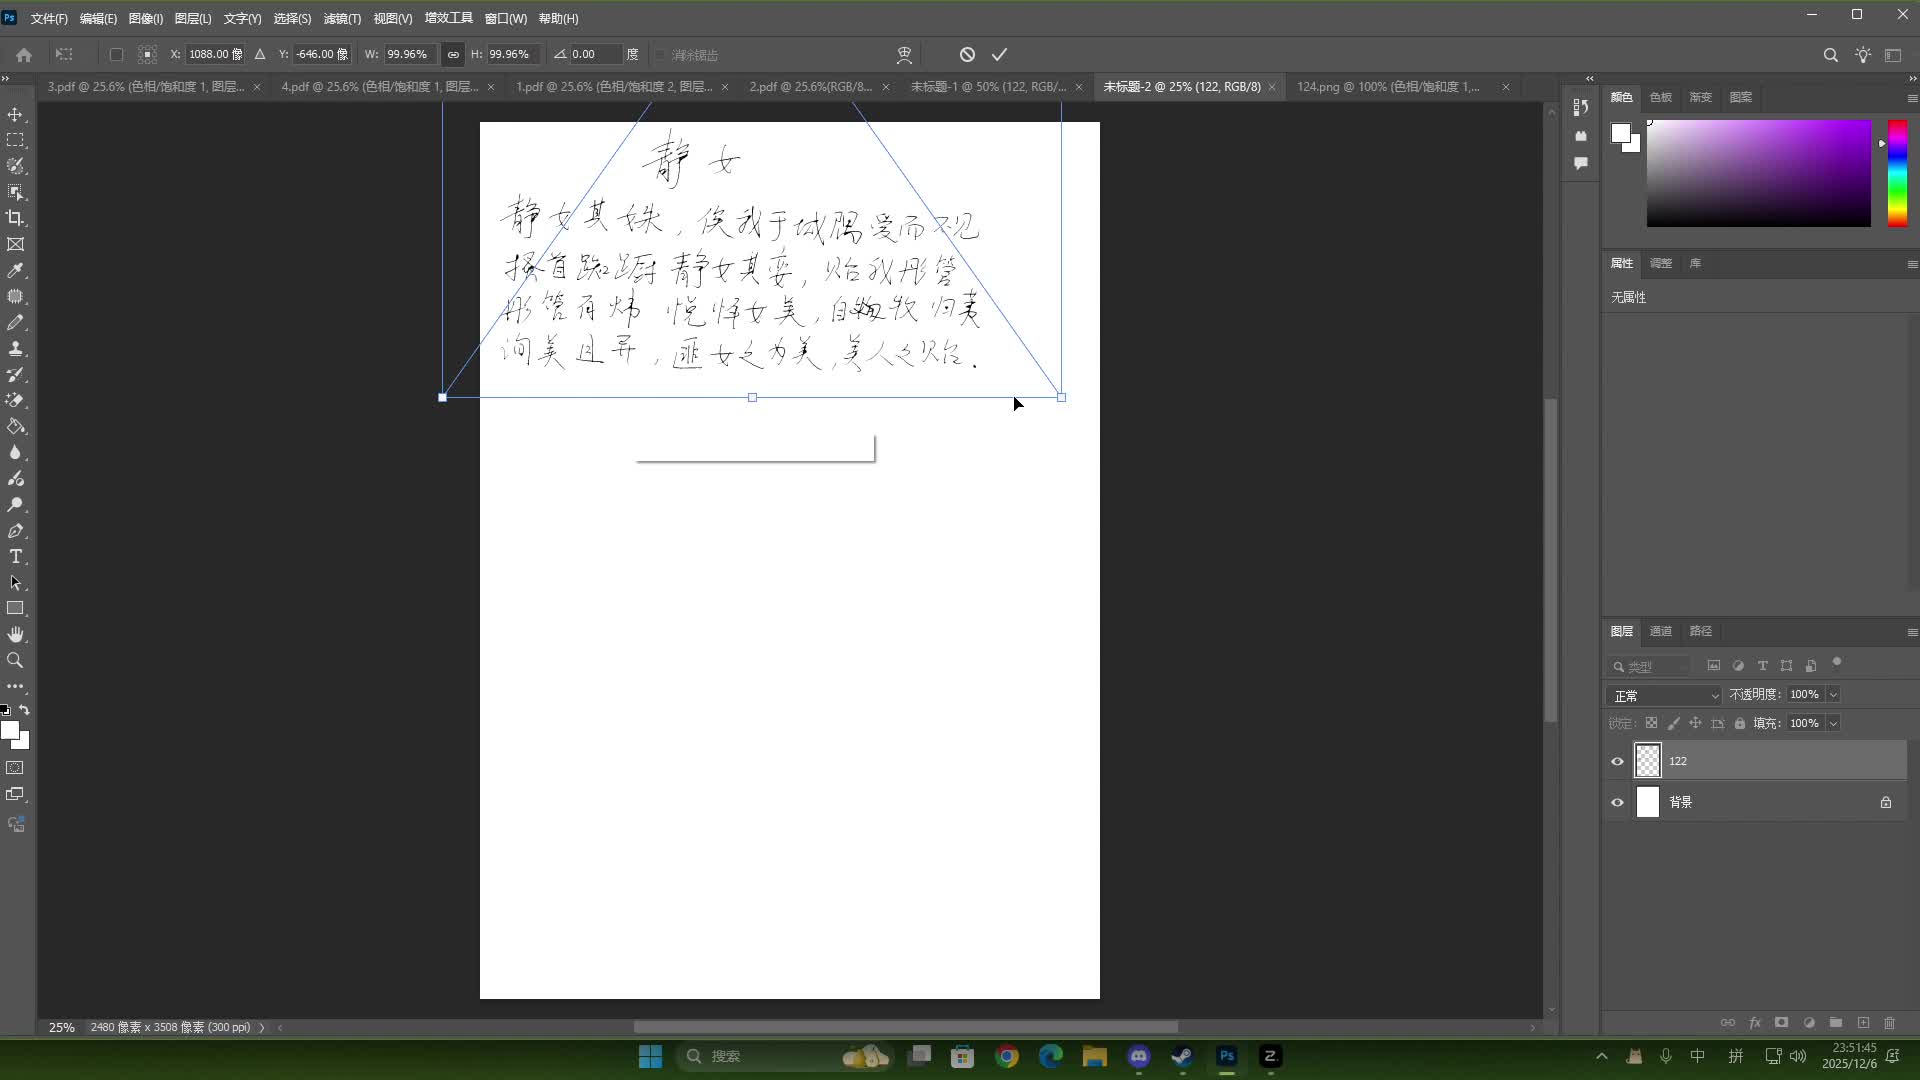This screenshot has width=1920, height=1080.
Task: Switch to the 通道 panel tab
Action: pyautogui.click(x=1660, y=631)
